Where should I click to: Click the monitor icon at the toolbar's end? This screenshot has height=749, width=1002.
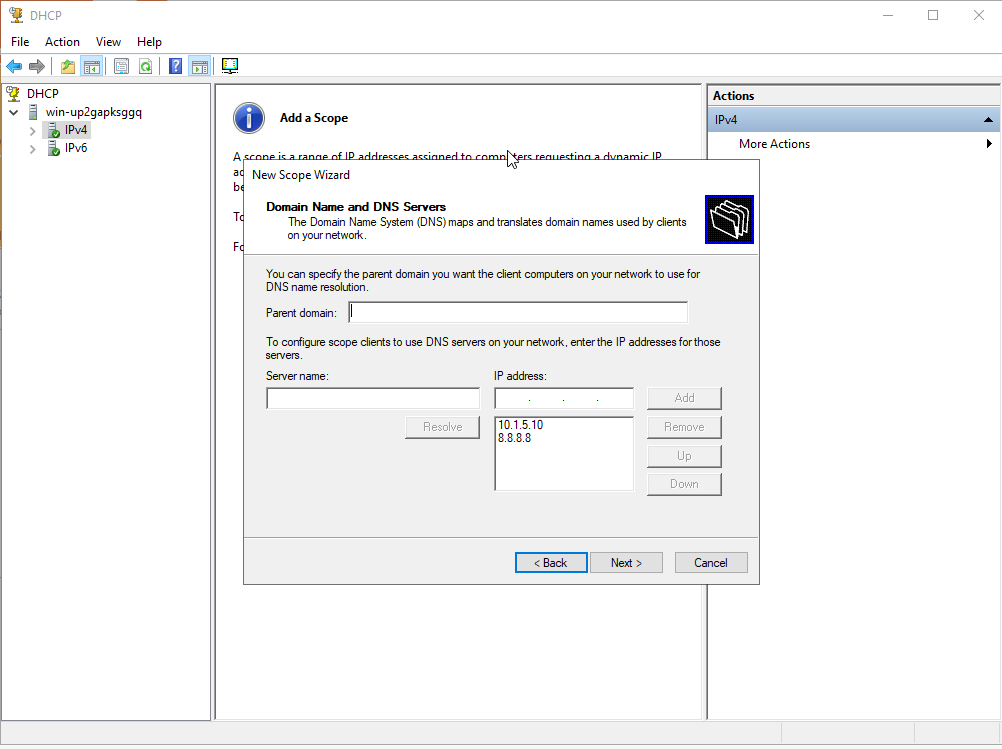[x=230, y=67]
